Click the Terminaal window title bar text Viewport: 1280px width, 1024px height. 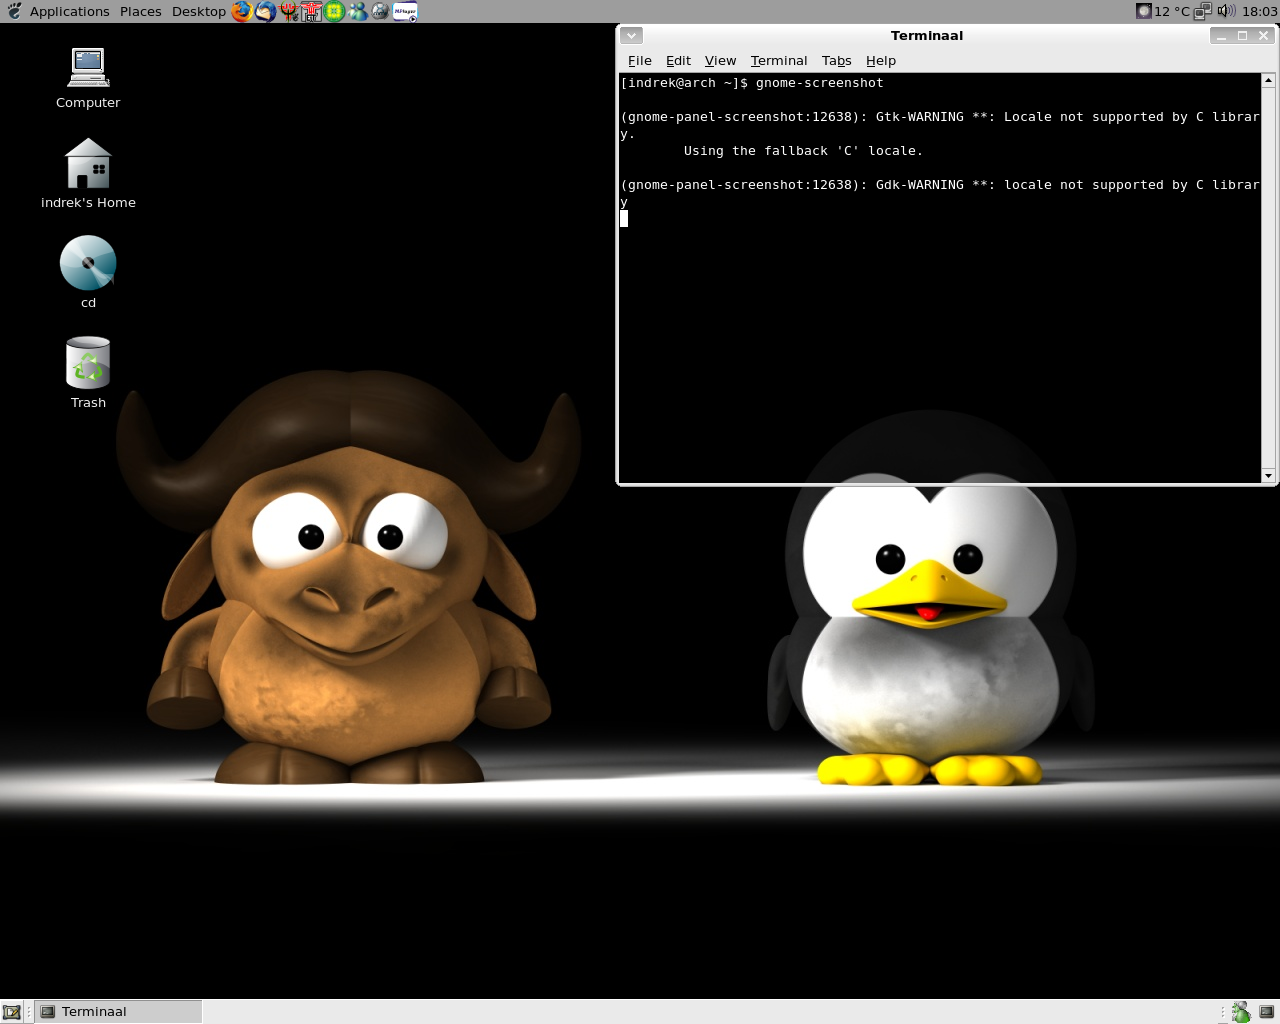[x=927, y=35]
